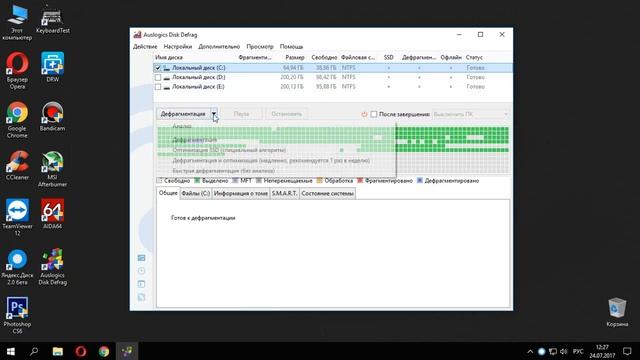Switch the РУС input language indicator
The height and width of the screenshot is (360, 640).
point(578,351)
